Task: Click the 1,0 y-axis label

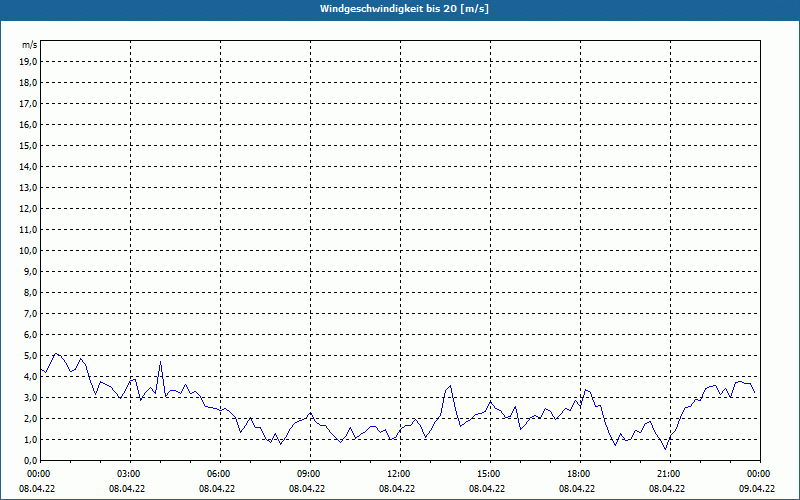Action: pyautogui.click(x=29, y=439)
